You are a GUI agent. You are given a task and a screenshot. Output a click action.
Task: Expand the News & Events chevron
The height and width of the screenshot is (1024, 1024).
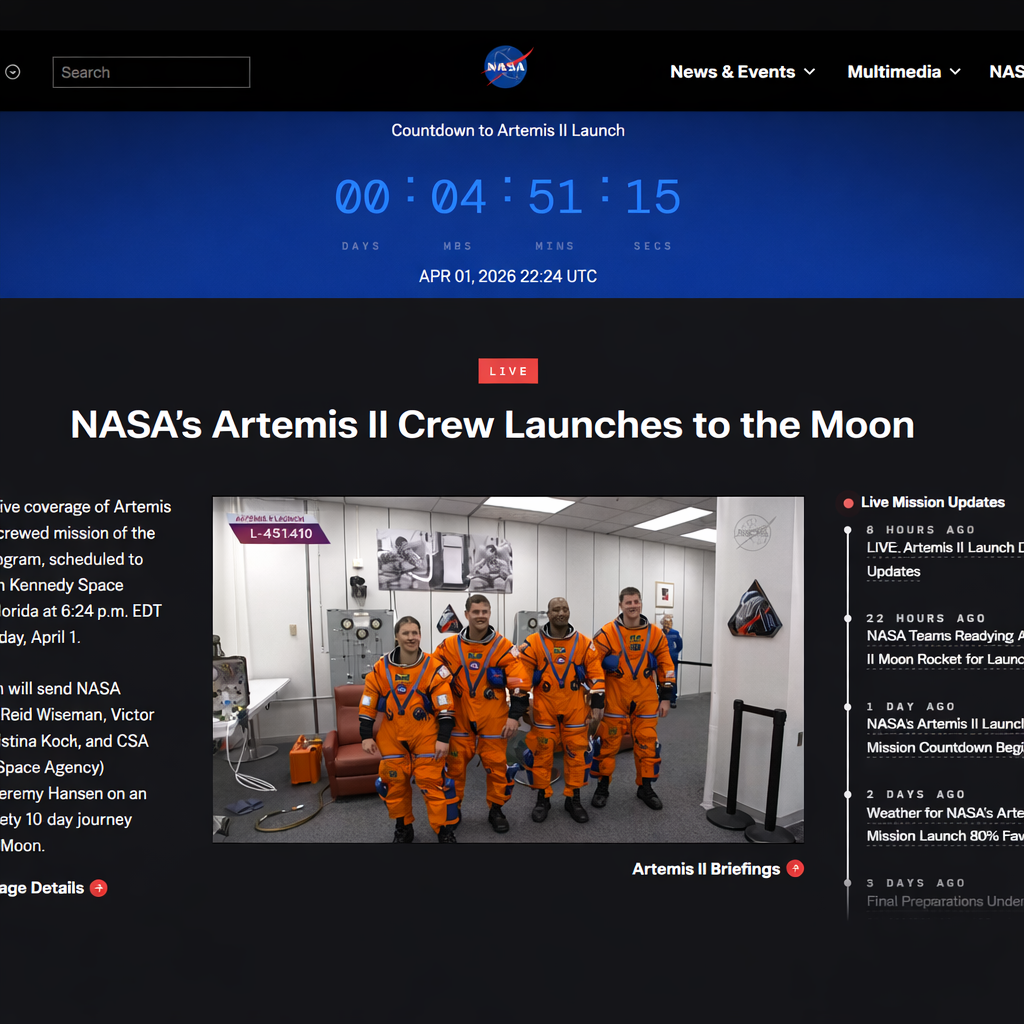[x=810, y=72]
